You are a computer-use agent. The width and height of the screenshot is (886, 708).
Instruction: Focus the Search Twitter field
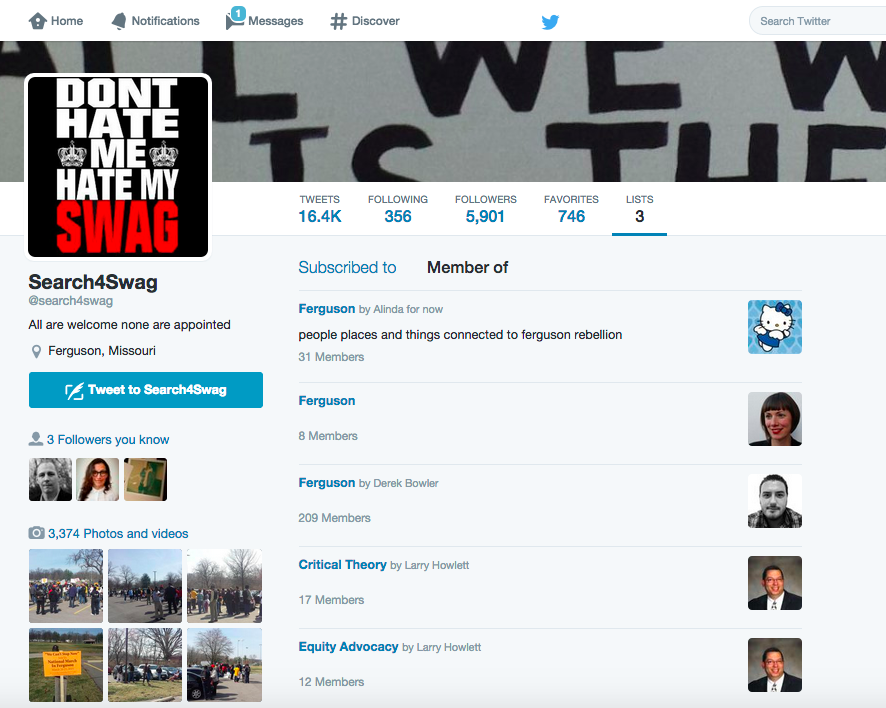coord(817,21)
